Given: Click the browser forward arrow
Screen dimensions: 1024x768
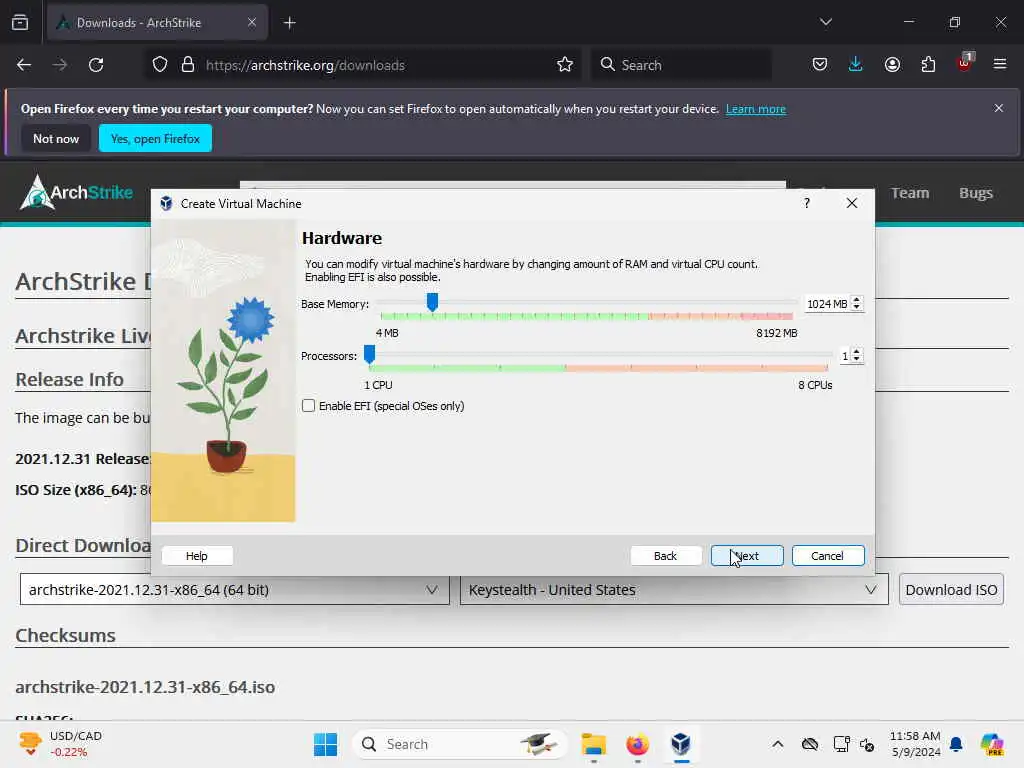Looking at the screenshot, I should (x=59, y=65).
